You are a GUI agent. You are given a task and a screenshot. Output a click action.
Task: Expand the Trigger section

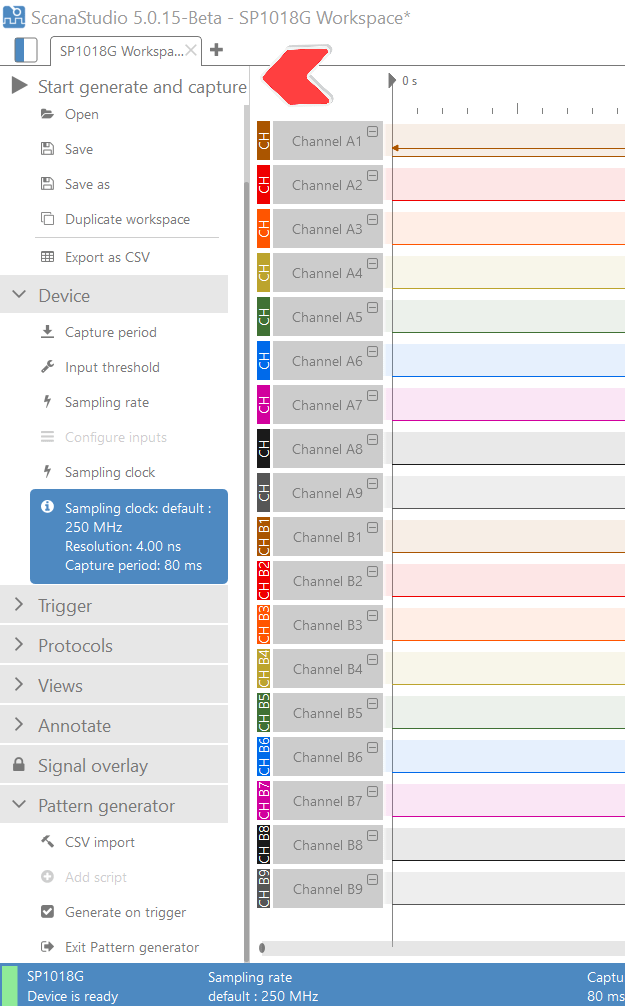tap(65, 606)
